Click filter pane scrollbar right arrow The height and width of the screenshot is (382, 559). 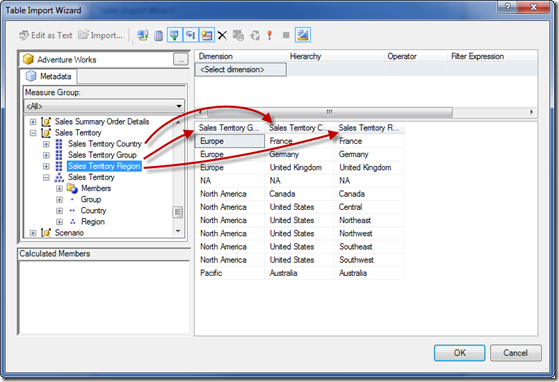tap(532, 112)
